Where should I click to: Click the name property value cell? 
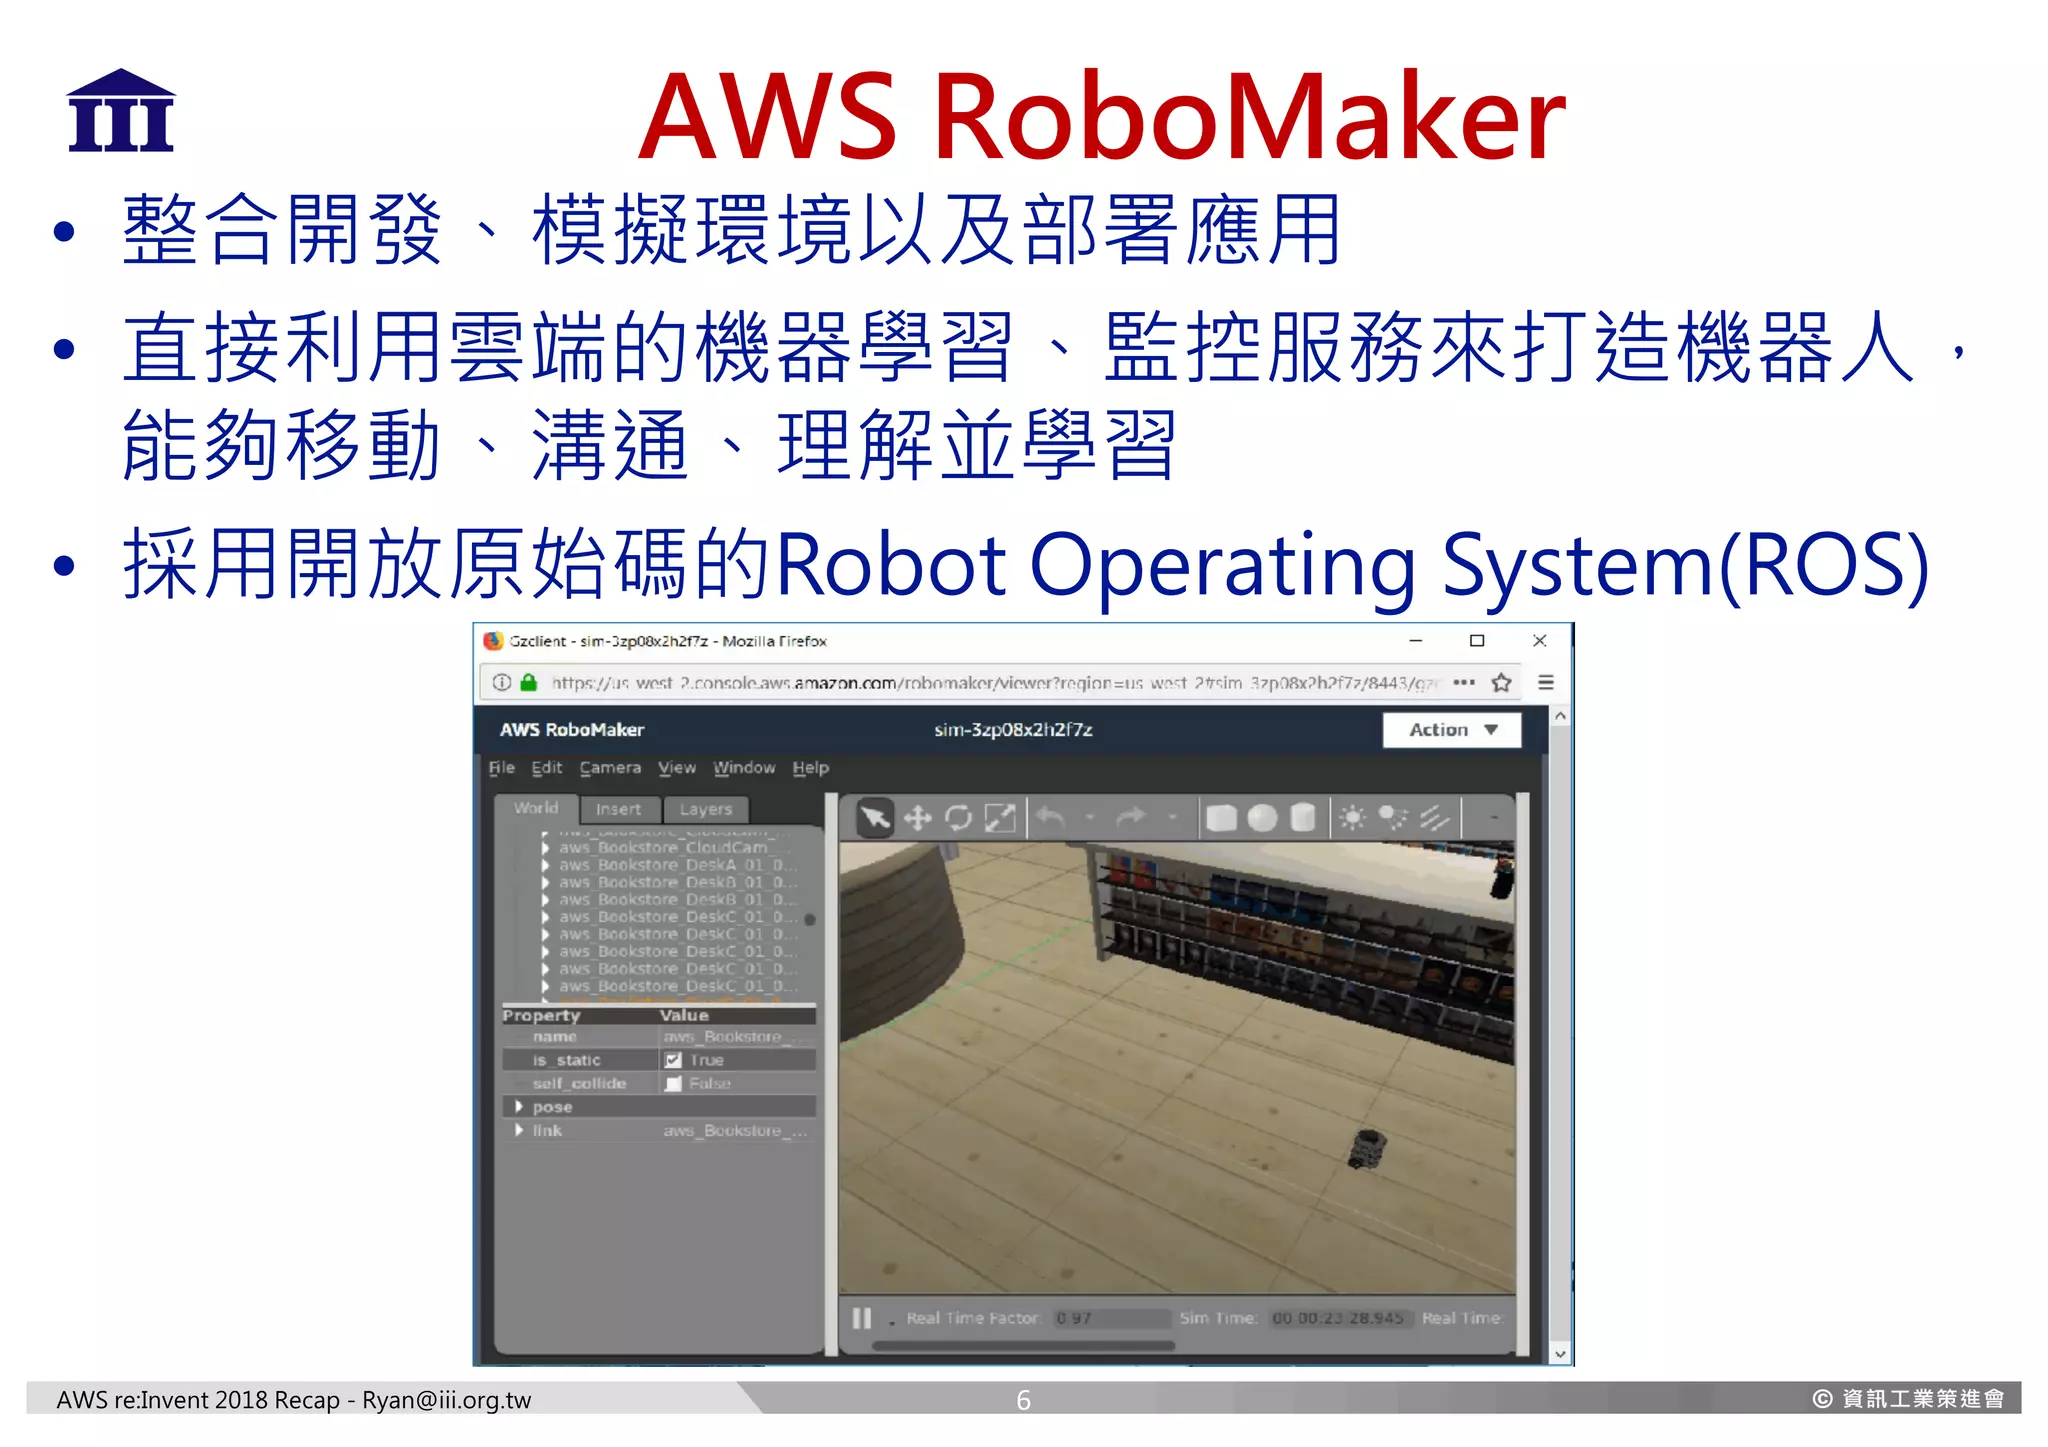click(737, 1037)
